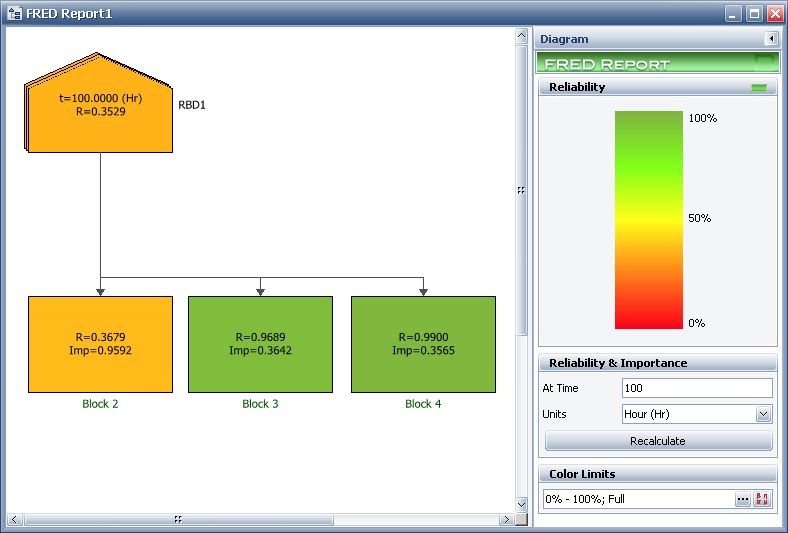Select Block 4 green box

[423, 344]
